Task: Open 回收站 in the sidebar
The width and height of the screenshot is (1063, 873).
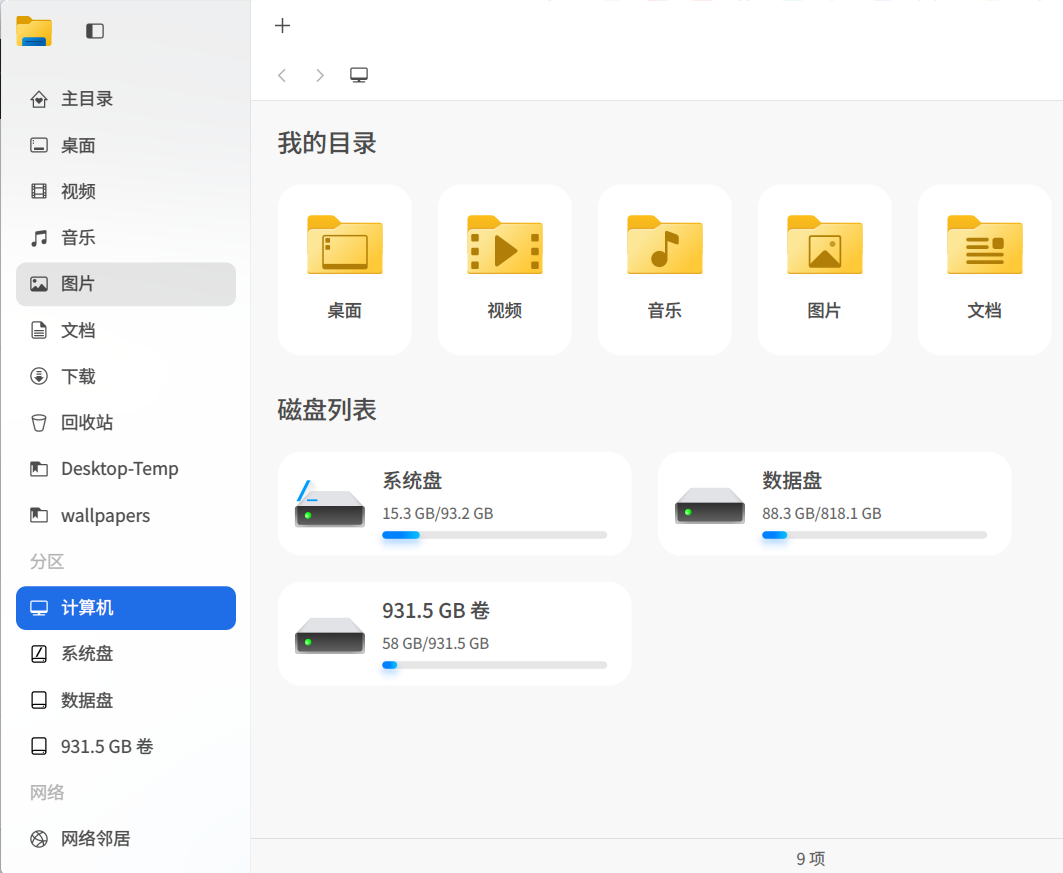Action: click(x=126, y=423)
